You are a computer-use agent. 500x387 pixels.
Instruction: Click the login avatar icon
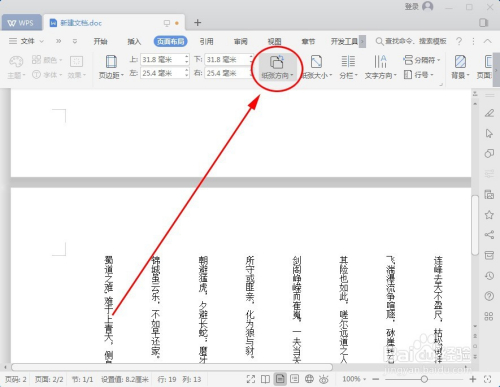pos(428,6)
